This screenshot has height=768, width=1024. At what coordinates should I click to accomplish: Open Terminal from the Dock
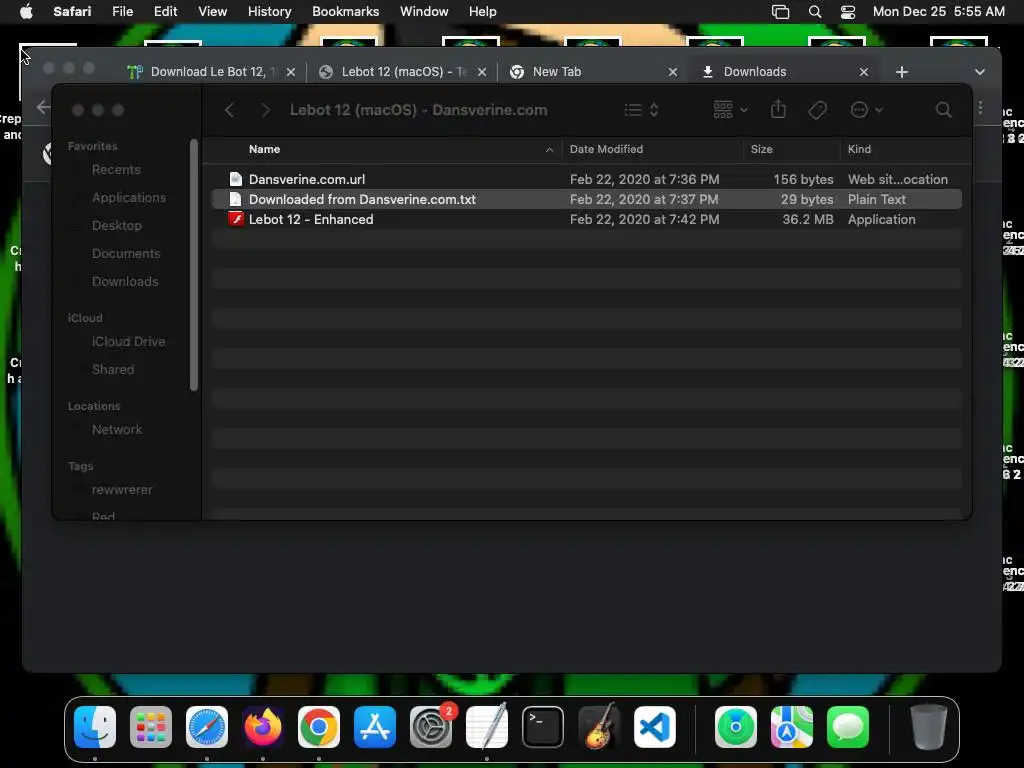pyautogui.click(x=543, y=727)
